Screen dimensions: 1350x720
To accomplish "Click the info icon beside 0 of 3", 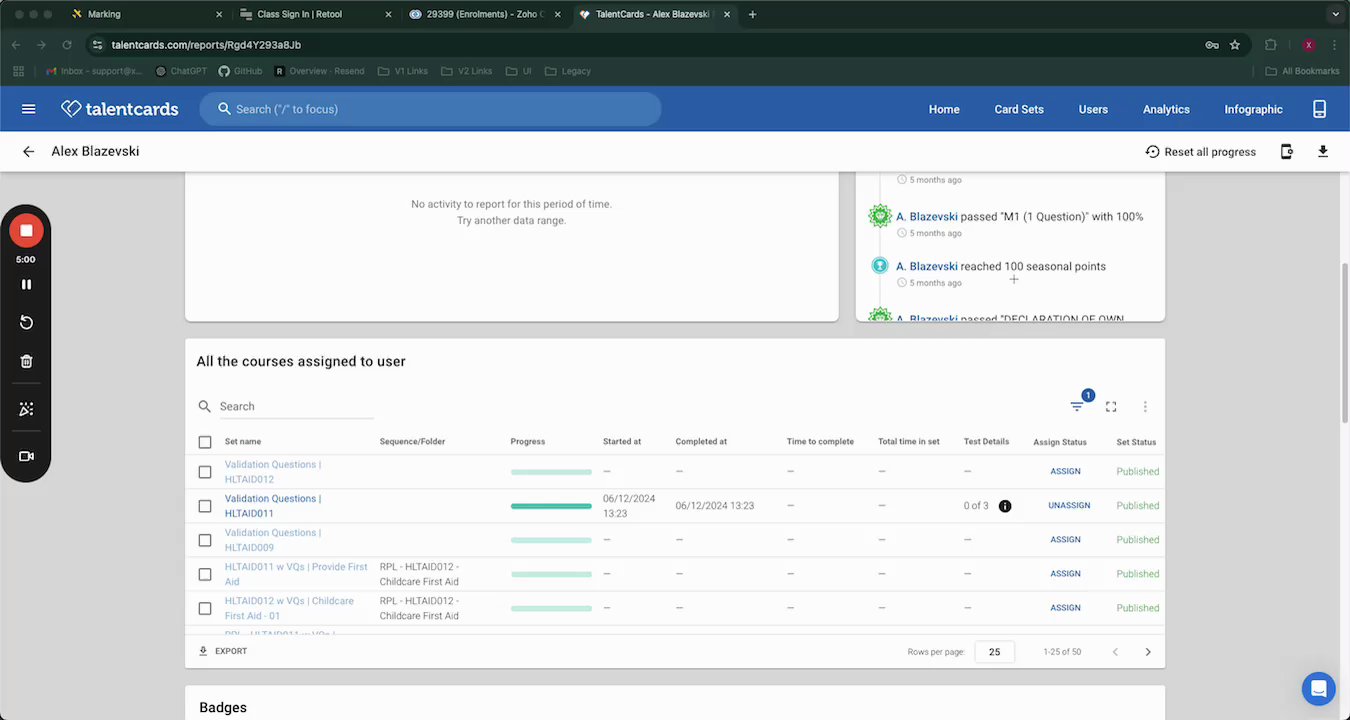I will (x=1005, y=506).
